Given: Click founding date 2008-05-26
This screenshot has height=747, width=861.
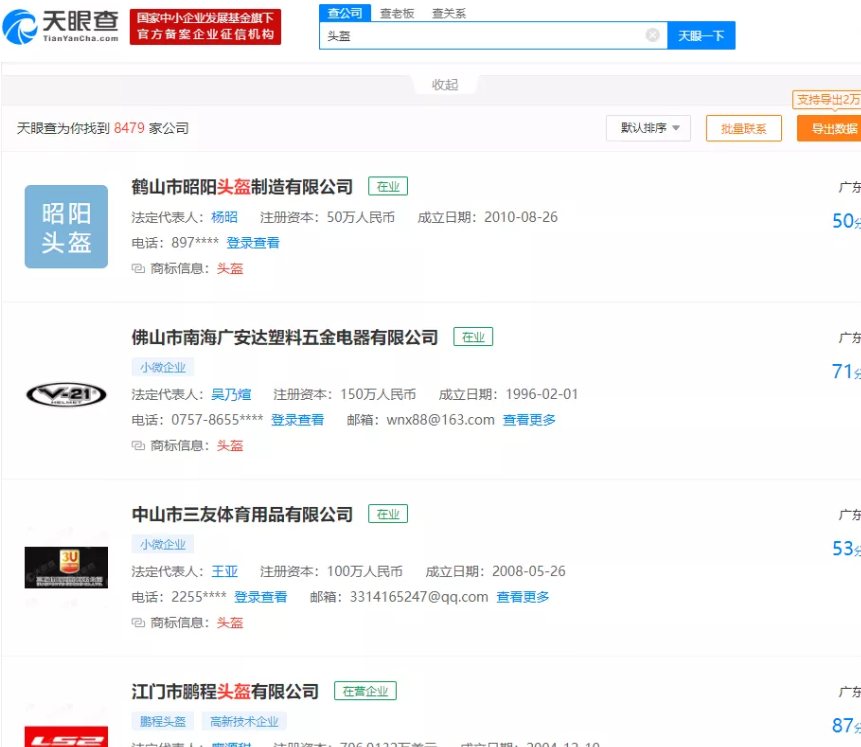Looking at the screenshot, I should [x=529, y=572].
